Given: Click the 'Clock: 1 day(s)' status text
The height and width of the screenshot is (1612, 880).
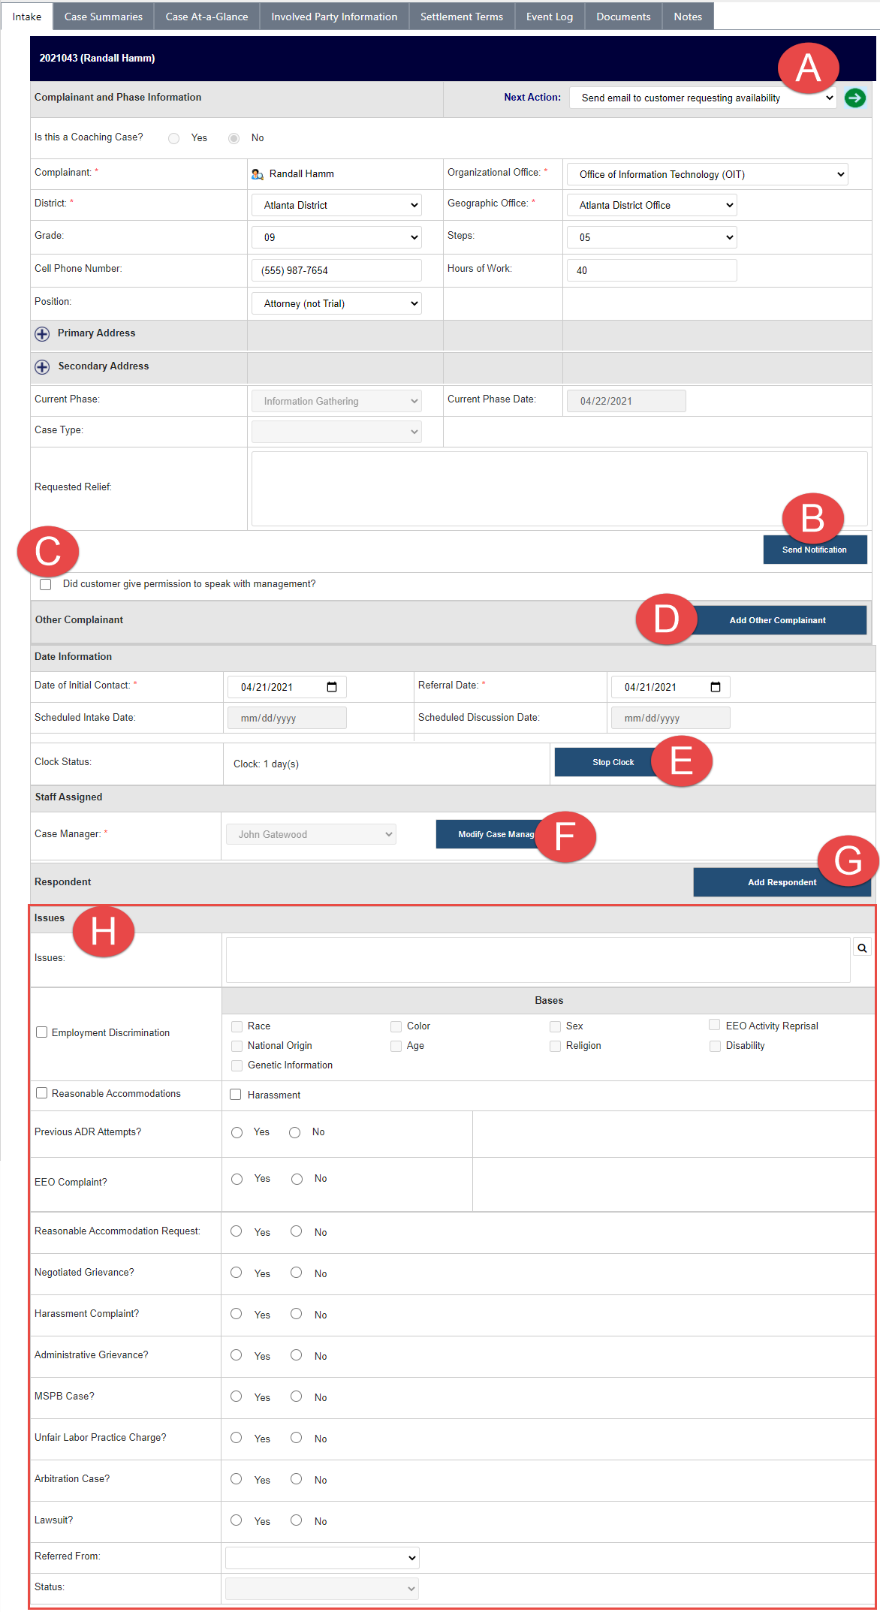Looking at the screenshot, I should (266, 764).
